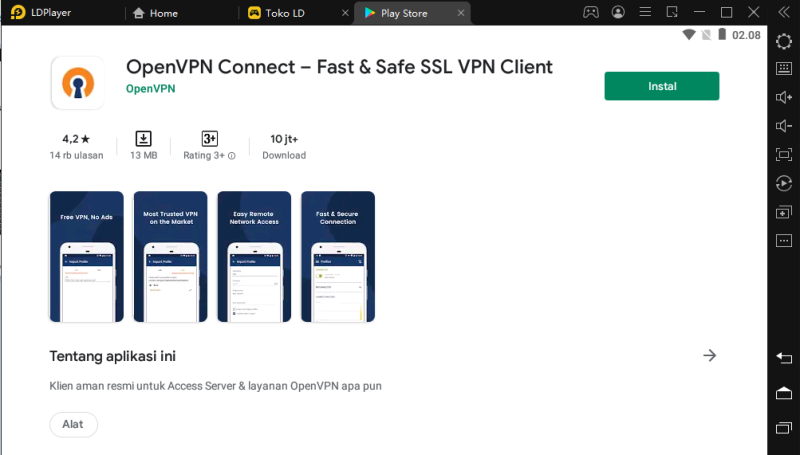This screenshot has width=800, height=455.
Task: Open the keyboard mapping tool
Action: click(784, 68)
